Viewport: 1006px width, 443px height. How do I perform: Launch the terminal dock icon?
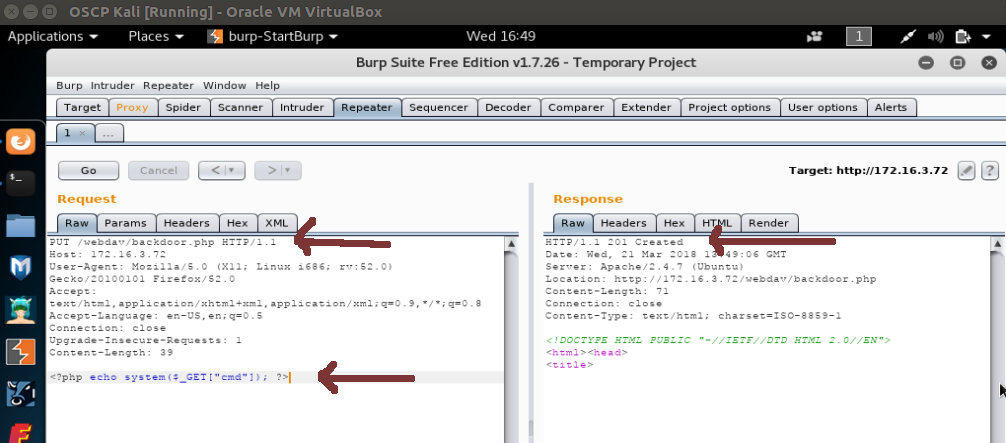(x=21, y=183)
